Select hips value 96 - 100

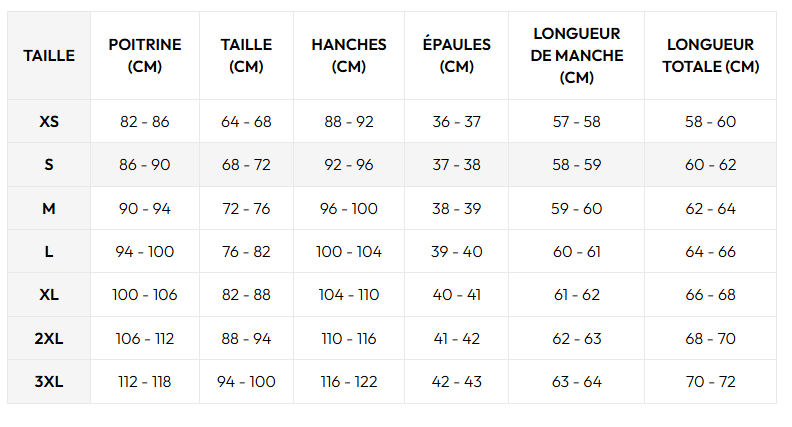(349, 209)
